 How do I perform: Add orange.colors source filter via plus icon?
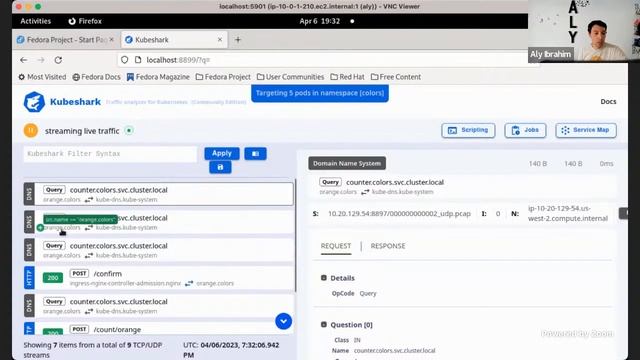pyautogui.click(x=40, y=228)
